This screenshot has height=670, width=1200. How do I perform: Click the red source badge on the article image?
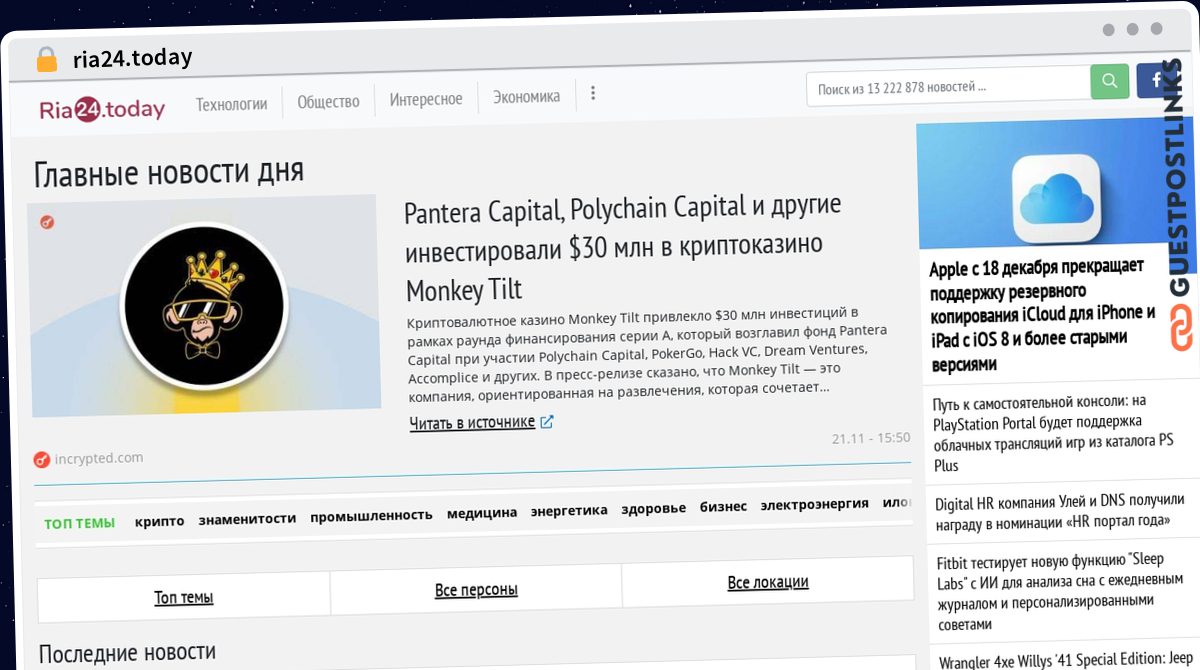coord(47,222)
